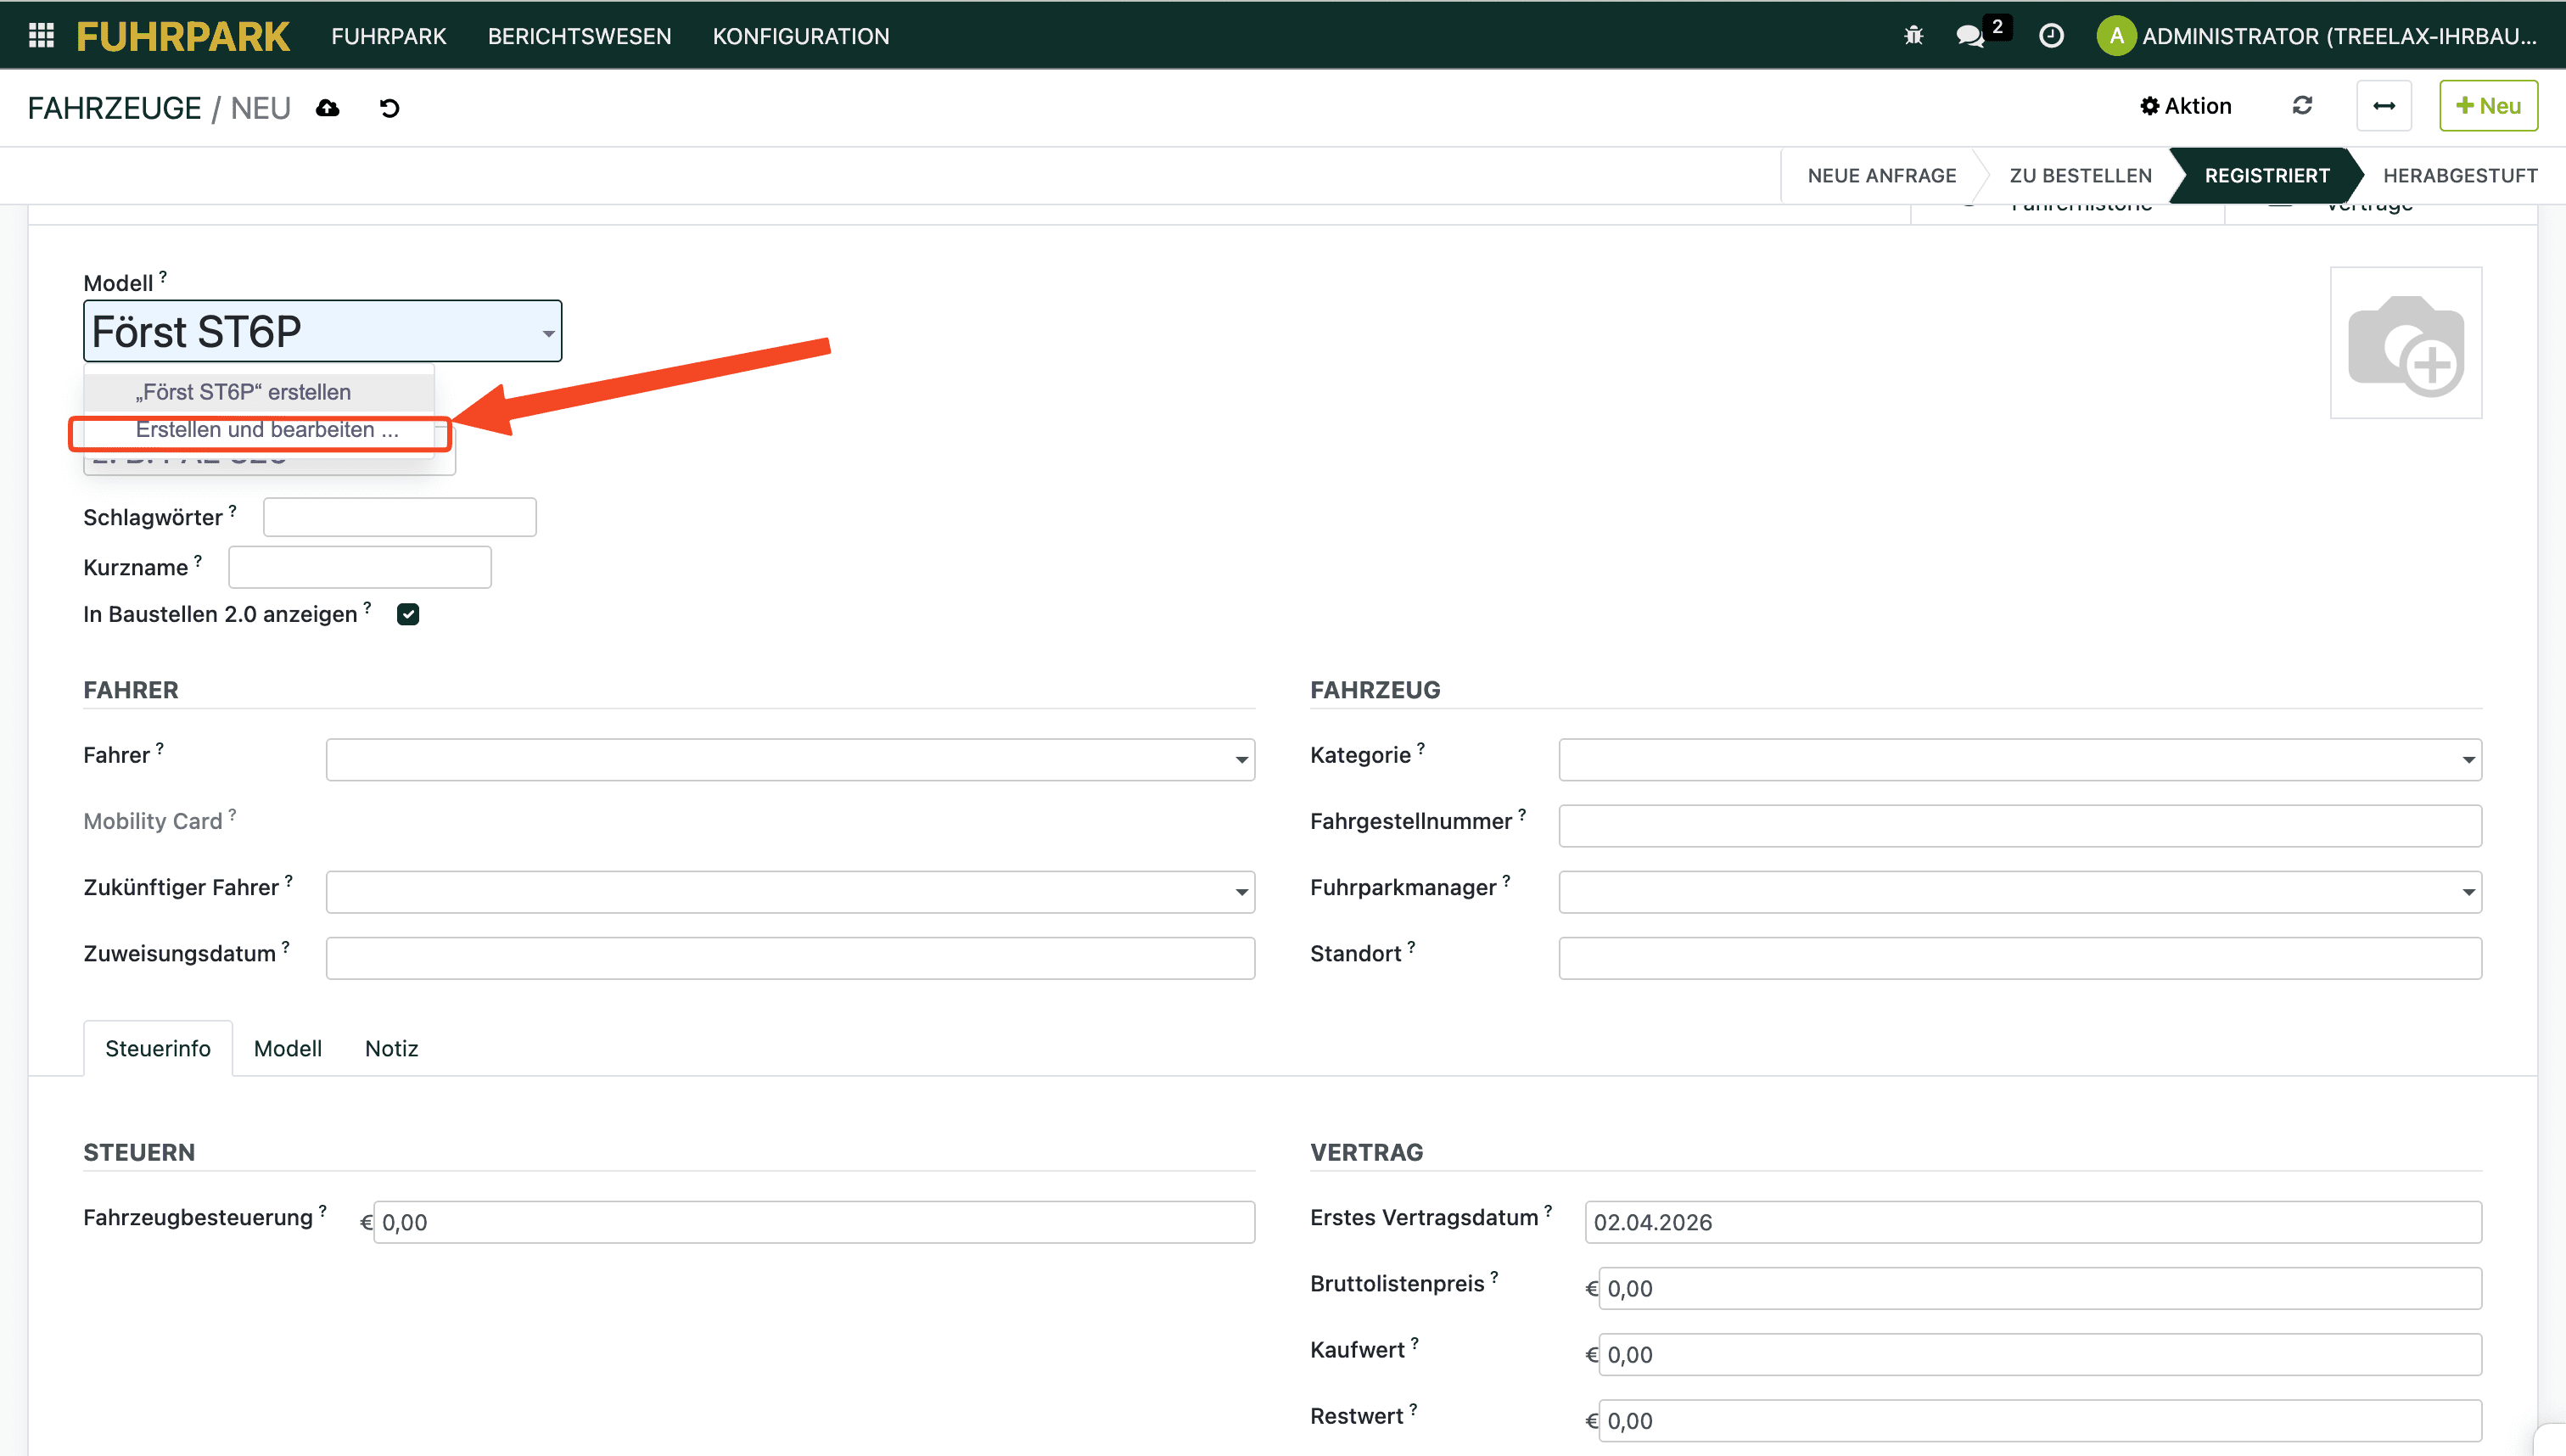Click the cloud save icon

click(328, 108)
